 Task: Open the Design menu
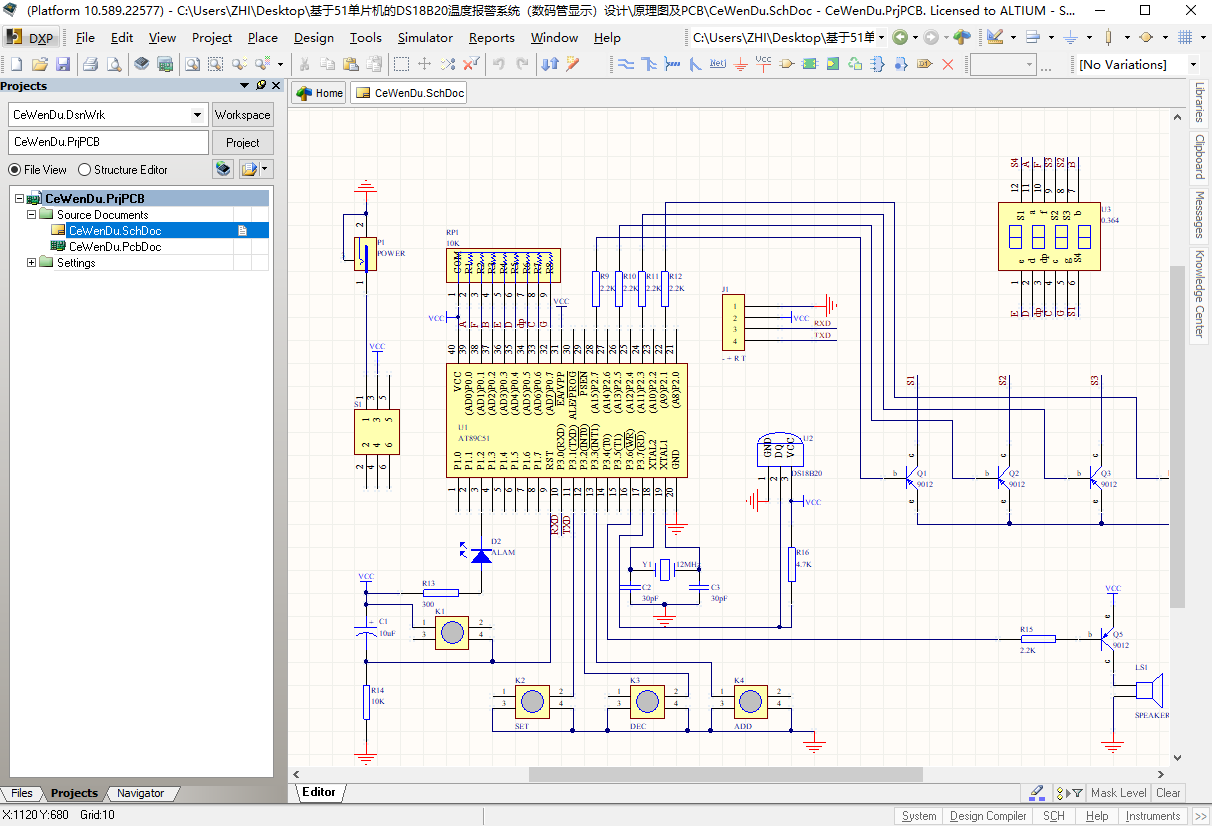click(314, 37)
